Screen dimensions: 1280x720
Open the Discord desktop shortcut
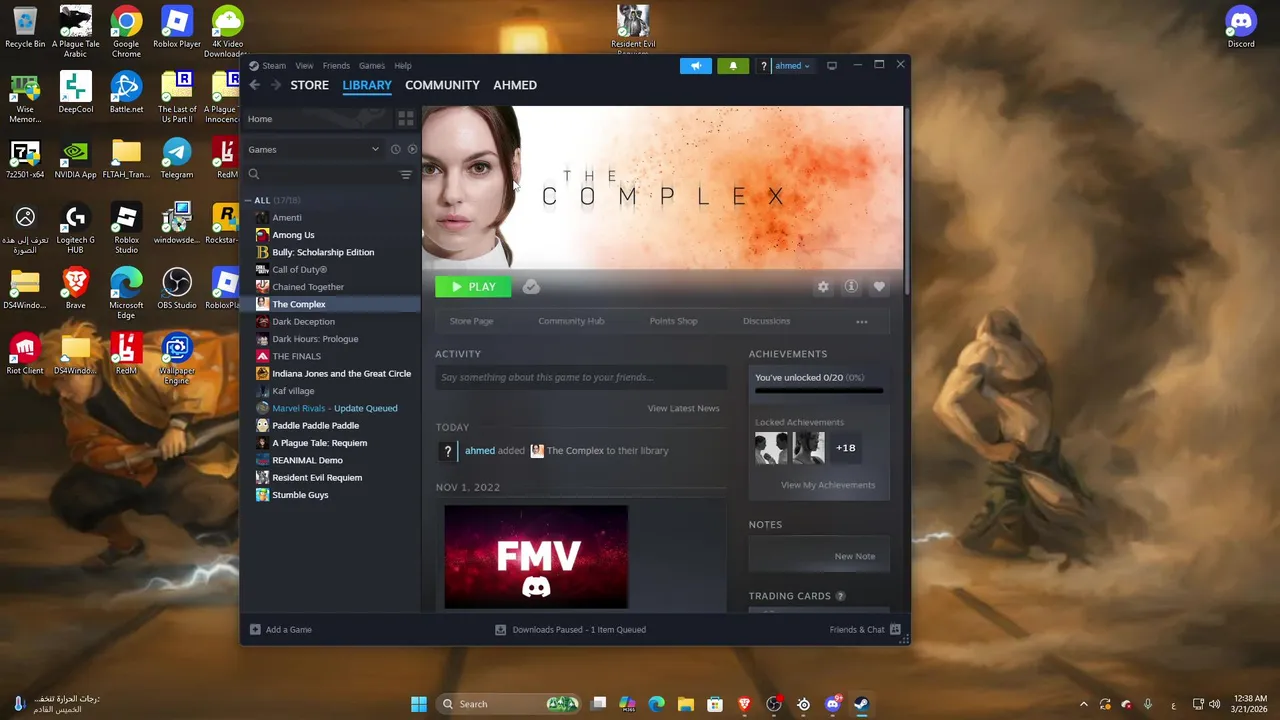[x=1241, y=27]
